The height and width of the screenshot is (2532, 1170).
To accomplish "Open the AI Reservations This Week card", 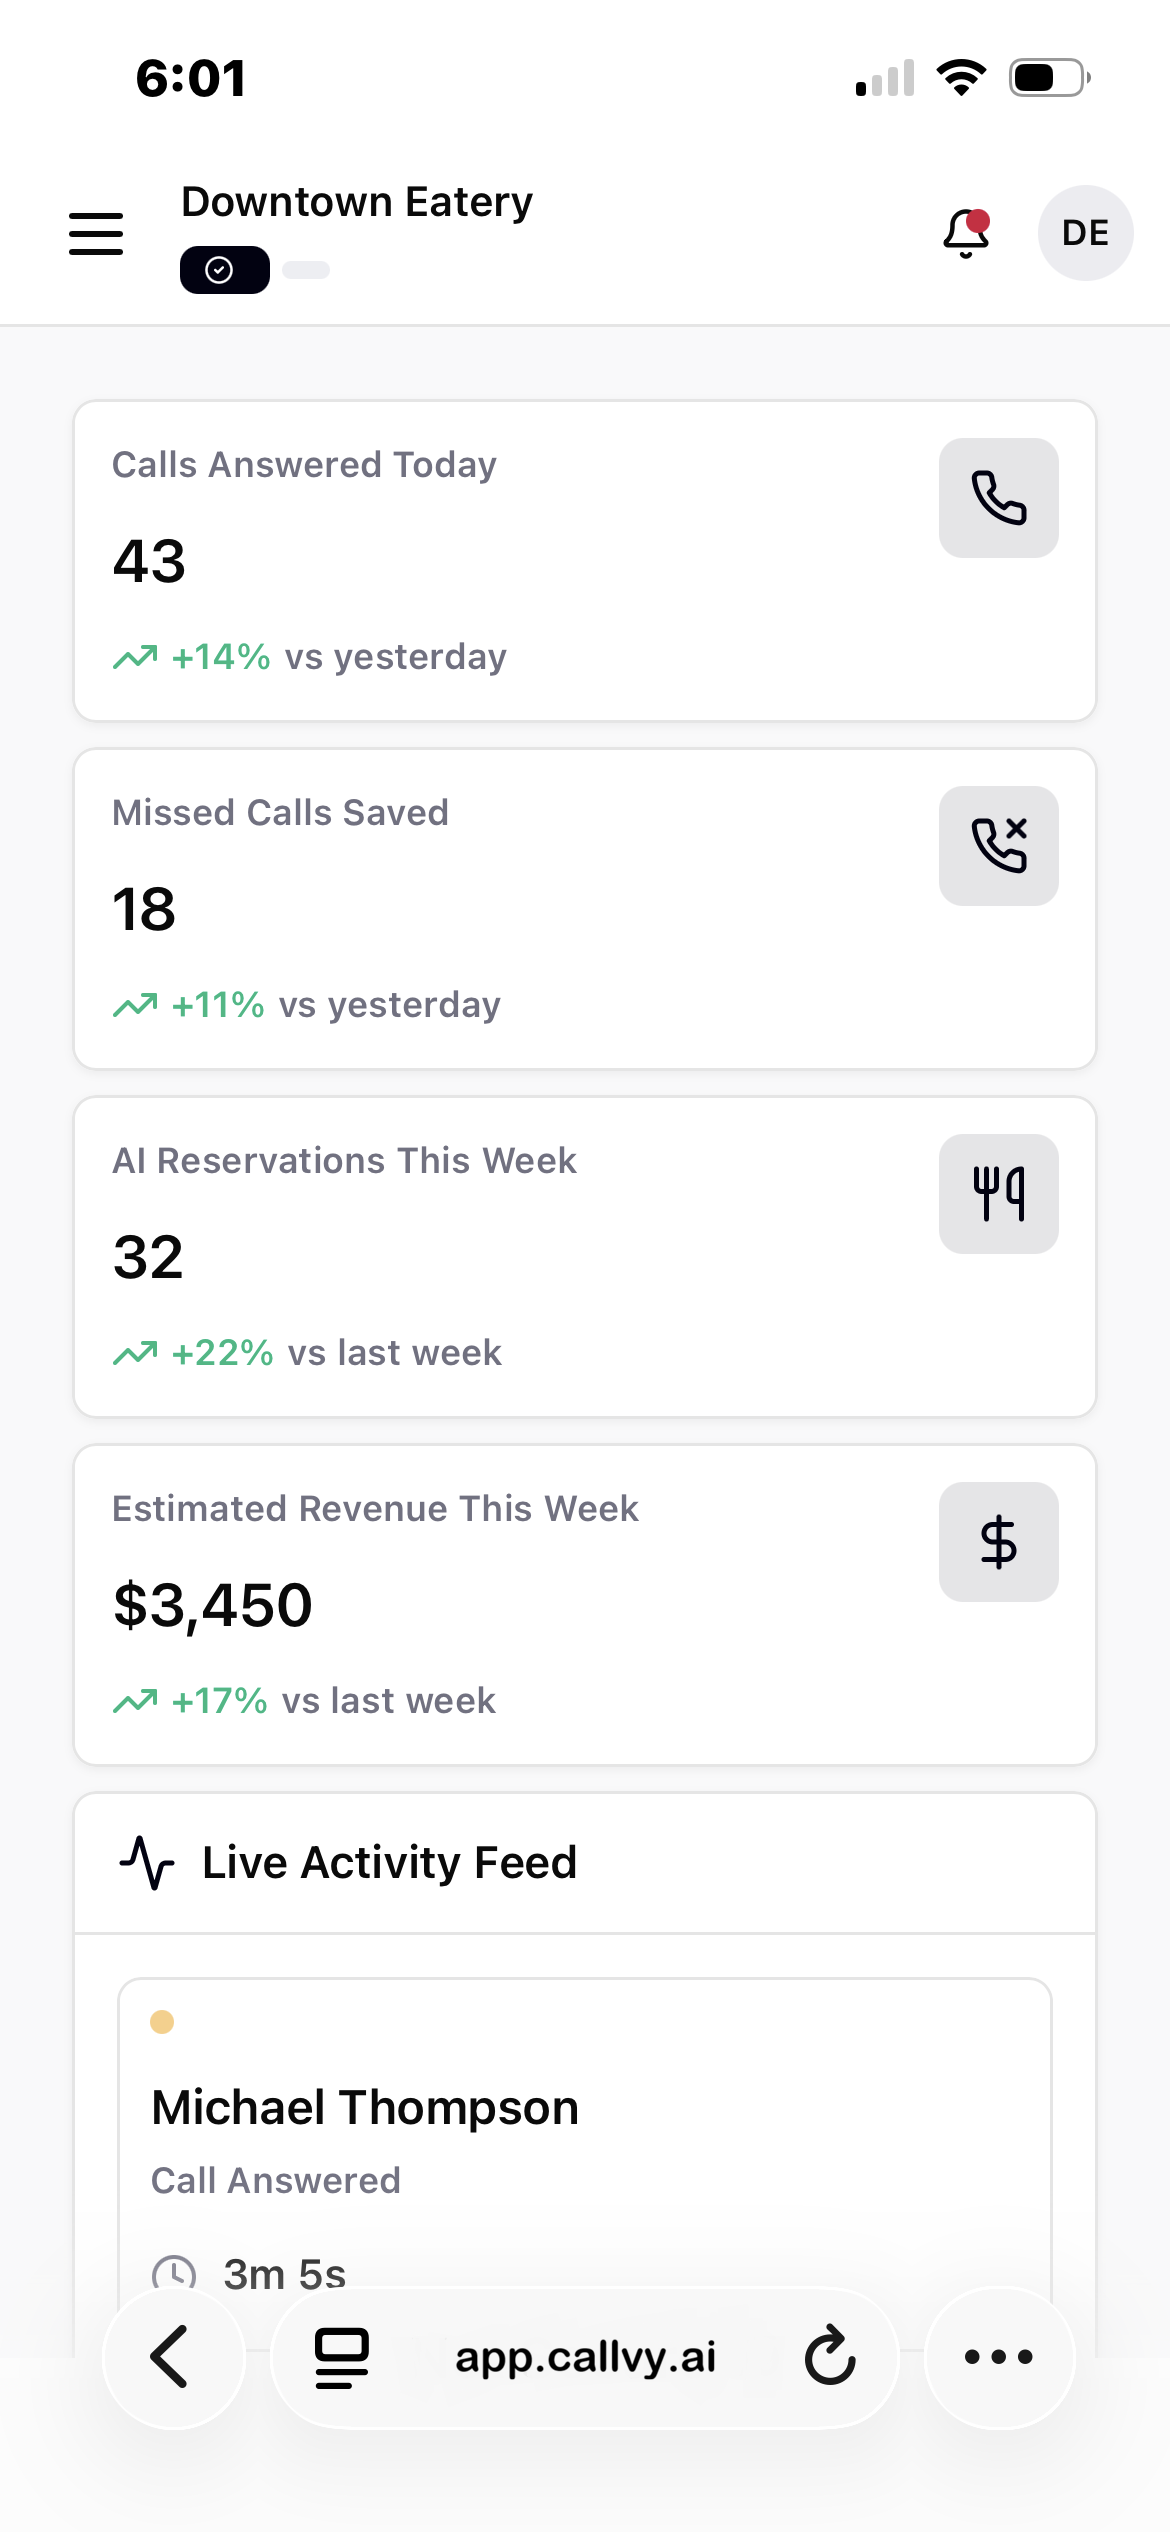I will tap(500, 1257).
